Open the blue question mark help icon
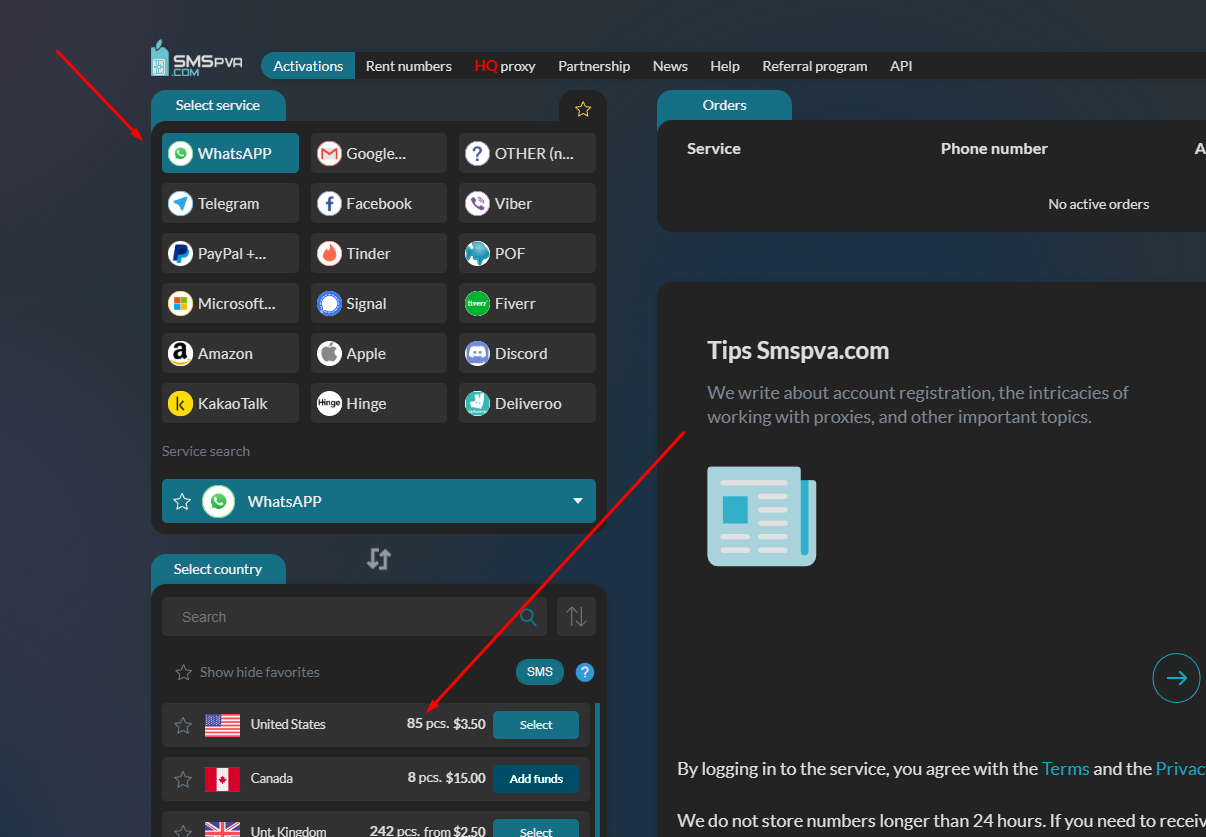Screen dimensions: 1206x837 pos(585,672)
